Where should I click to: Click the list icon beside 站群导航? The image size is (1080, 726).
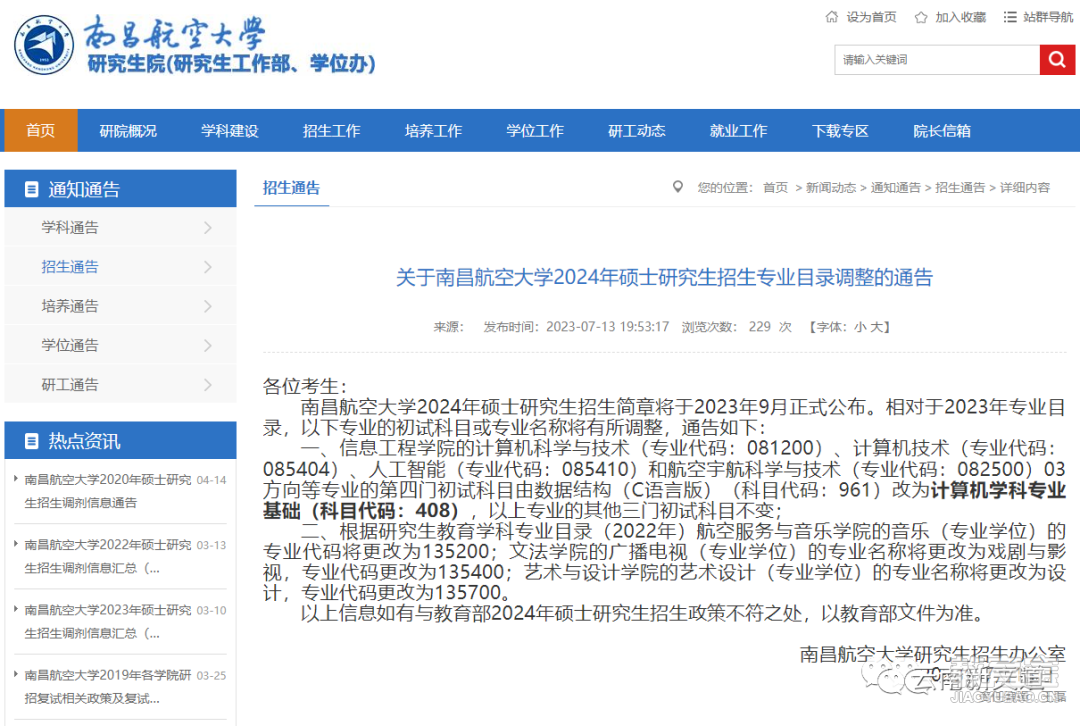1010,17
